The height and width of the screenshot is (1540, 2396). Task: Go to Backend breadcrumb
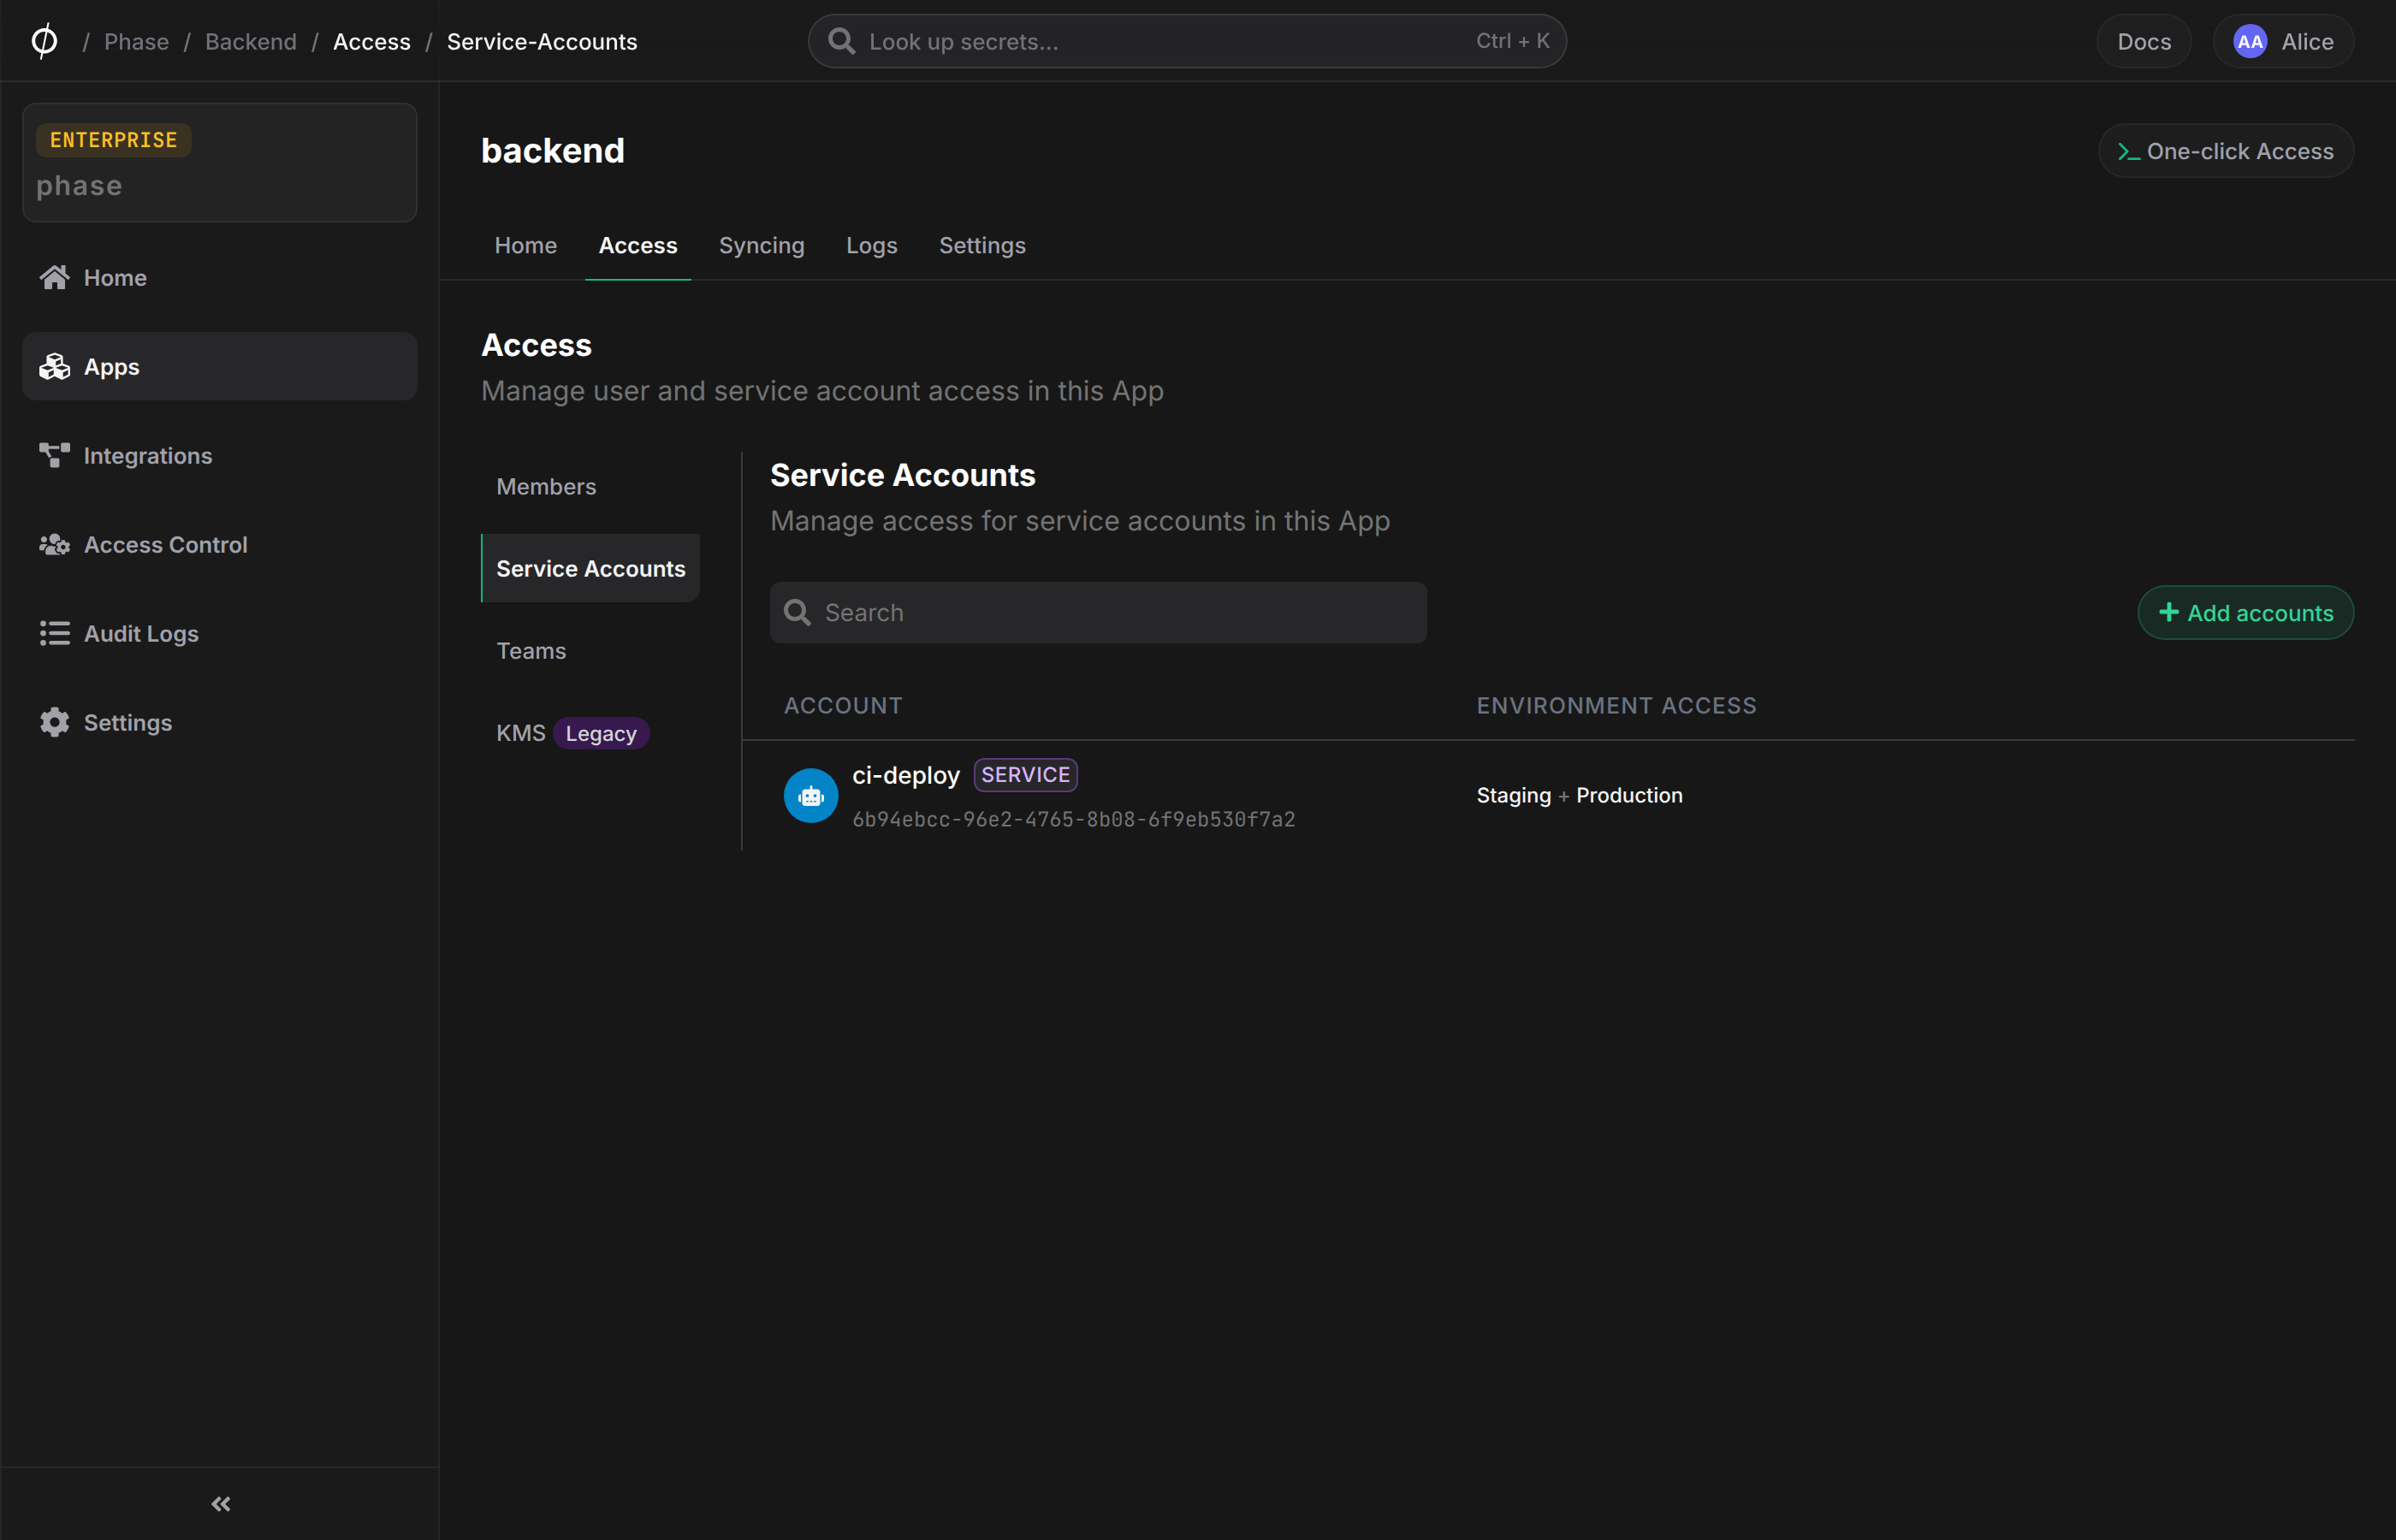coord(250,41)
